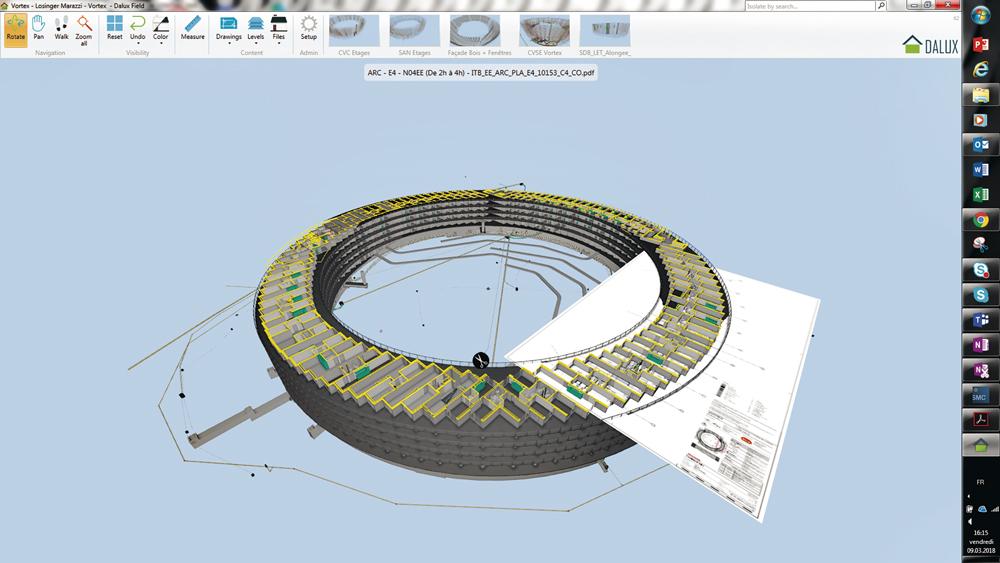Image resolution: width=1000 pixels, height=563 pixels.
Task: Open the Façade Bois + Fenêtres view
Action: (479, 35)
